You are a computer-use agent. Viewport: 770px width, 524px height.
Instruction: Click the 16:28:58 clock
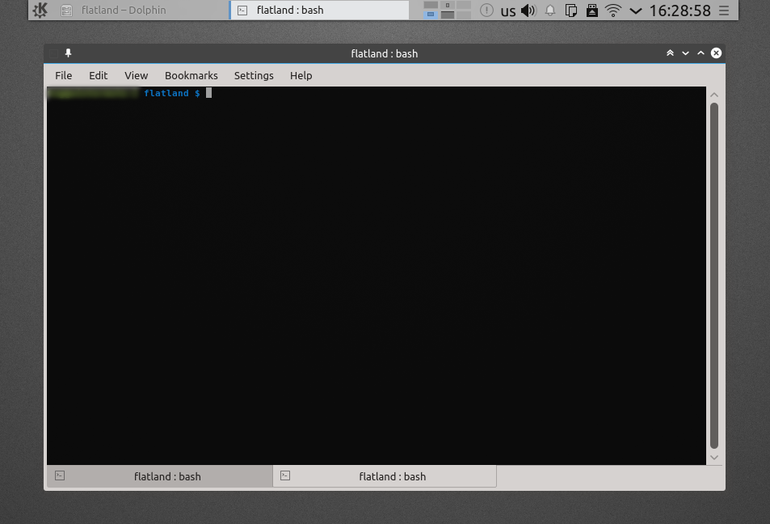[x=680, y=10]
